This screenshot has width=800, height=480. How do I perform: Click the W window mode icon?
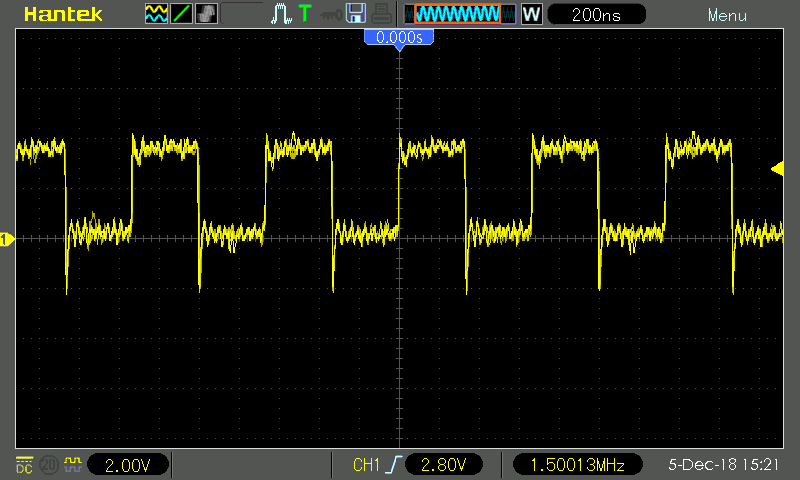[x=531, y=15]
